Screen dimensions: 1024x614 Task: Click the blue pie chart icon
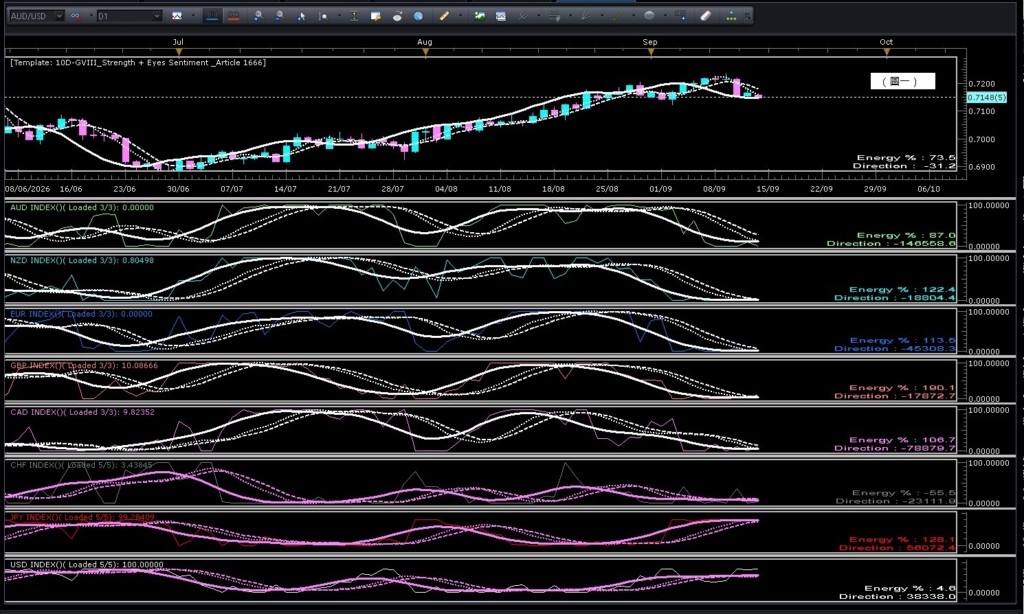point(418,16)
